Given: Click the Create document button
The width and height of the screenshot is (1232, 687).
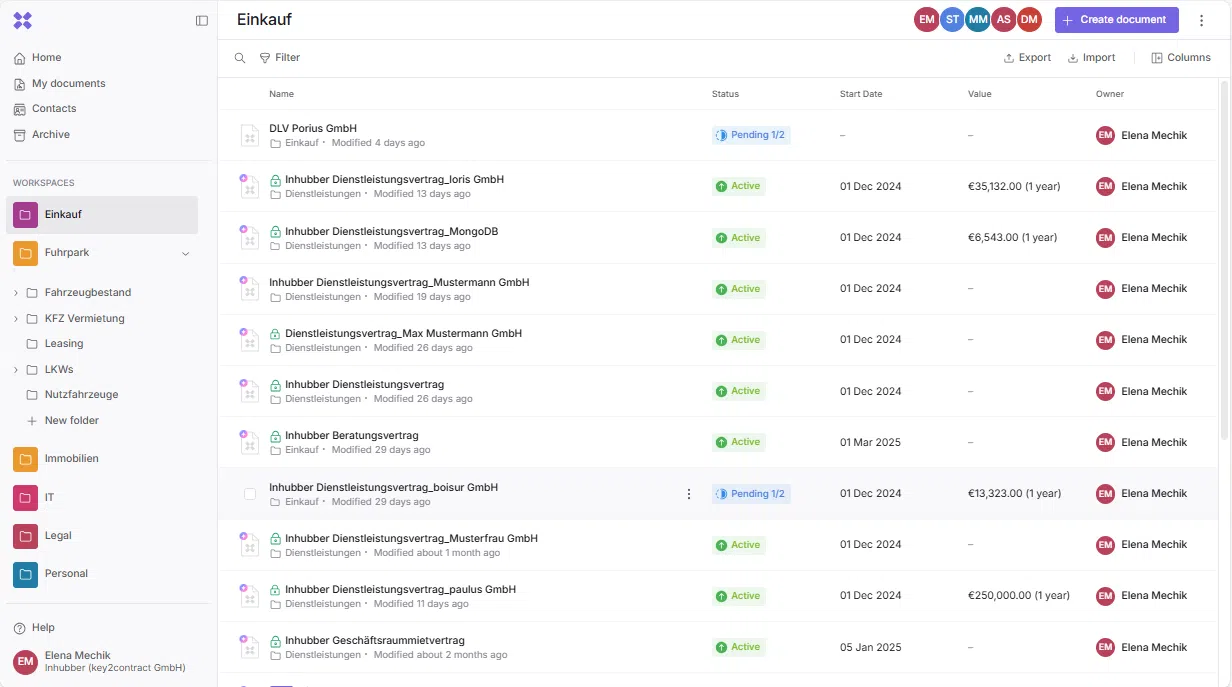Looking at the screenshot, I should 1116,20.
